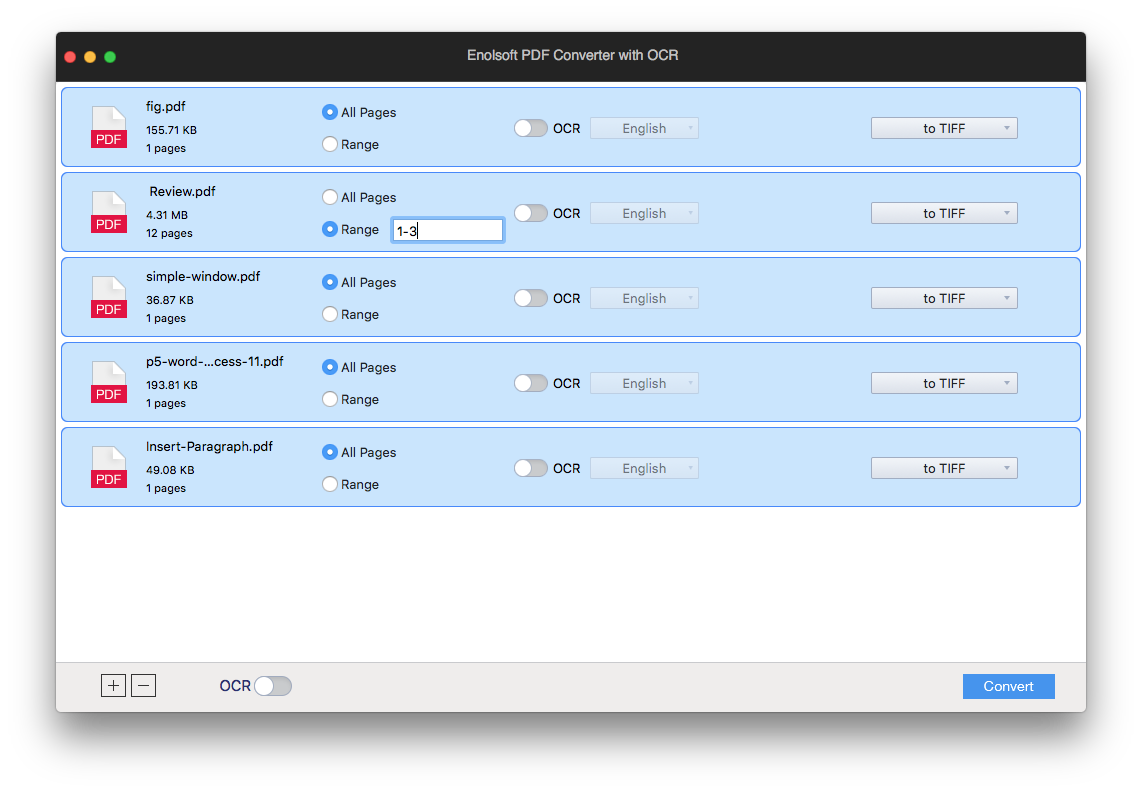Image resolution: width=1142 pixels, height=792 pixels.
Task: Click the 155.71 KB file size
Action: coord(171,130)
